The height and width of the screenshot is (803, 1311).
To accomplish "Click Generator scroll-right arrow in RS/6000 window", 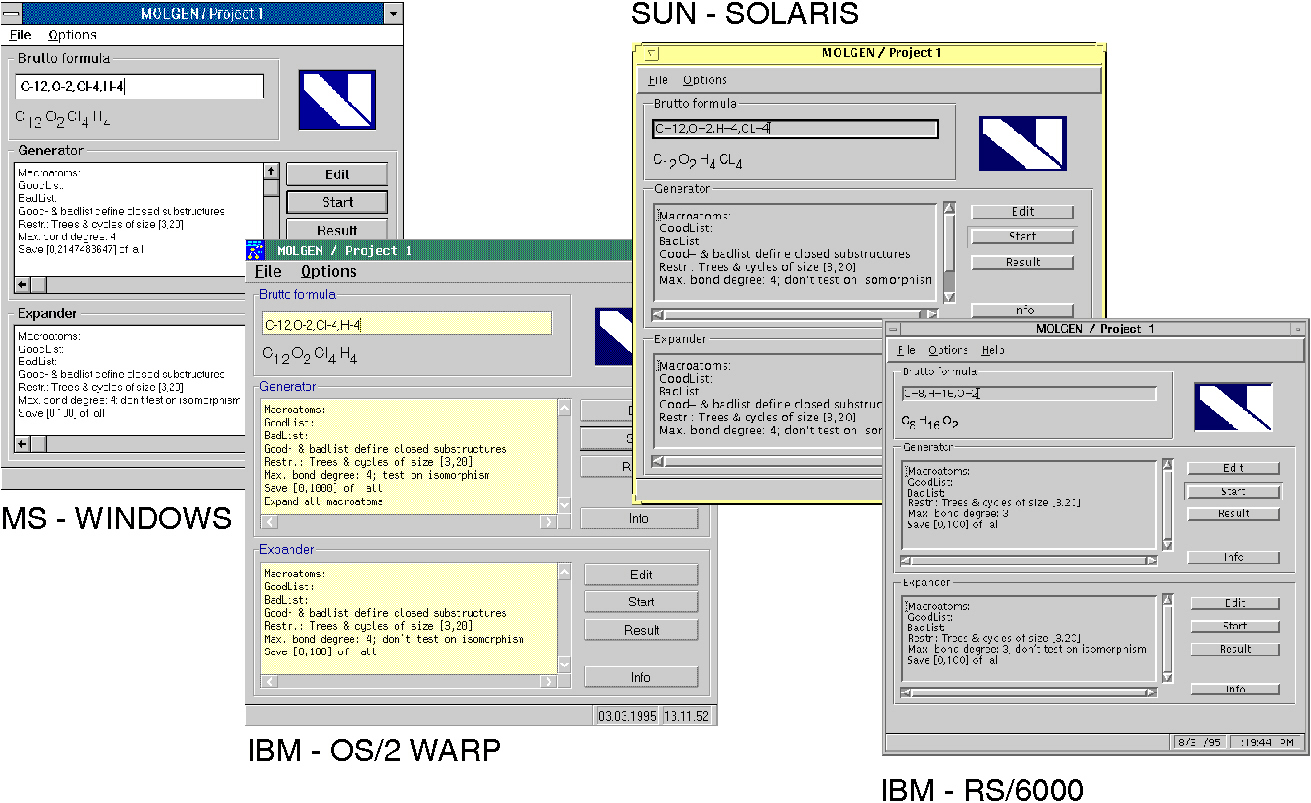I will pos(1152,561).
